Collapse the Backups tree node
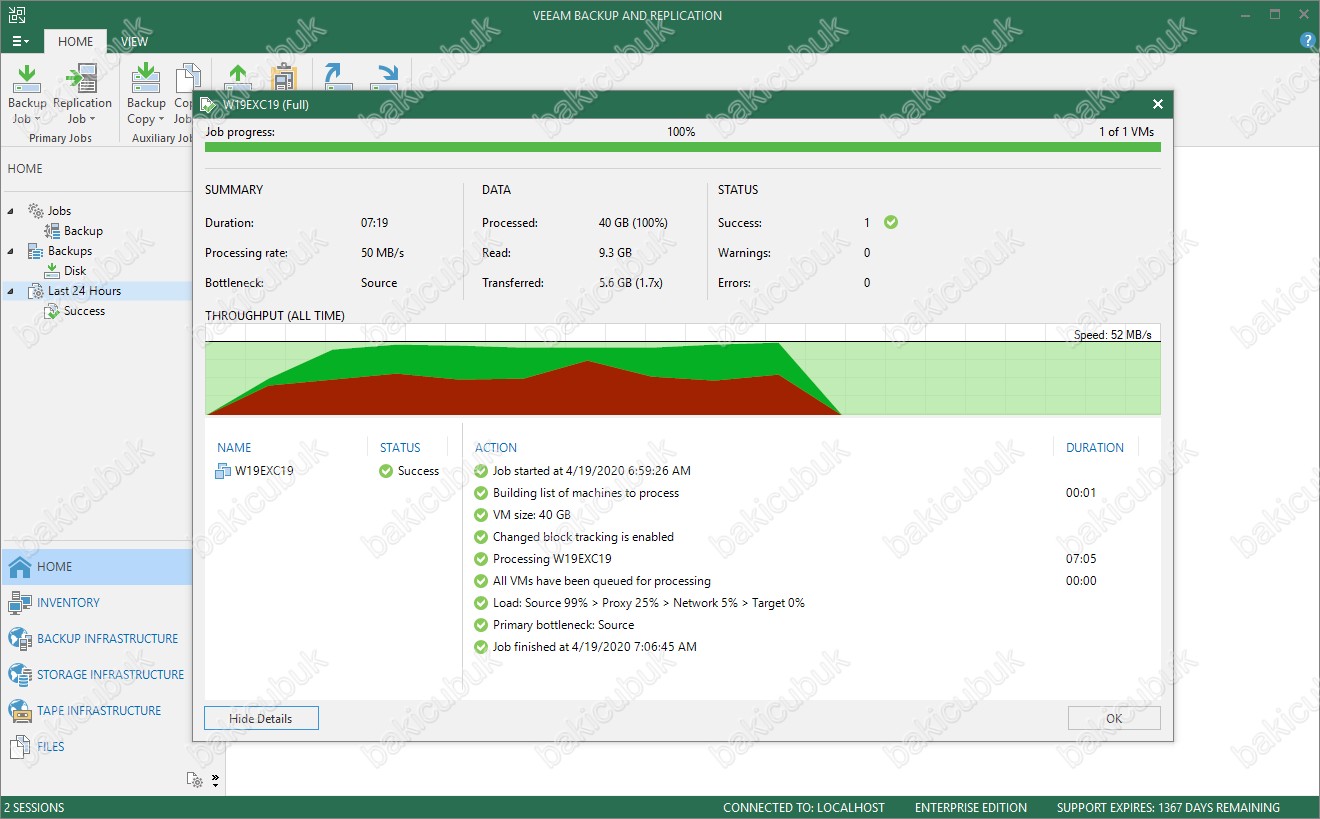This screenshot has width=1320, height=819. pyautogui.click(x=11, y=251)
